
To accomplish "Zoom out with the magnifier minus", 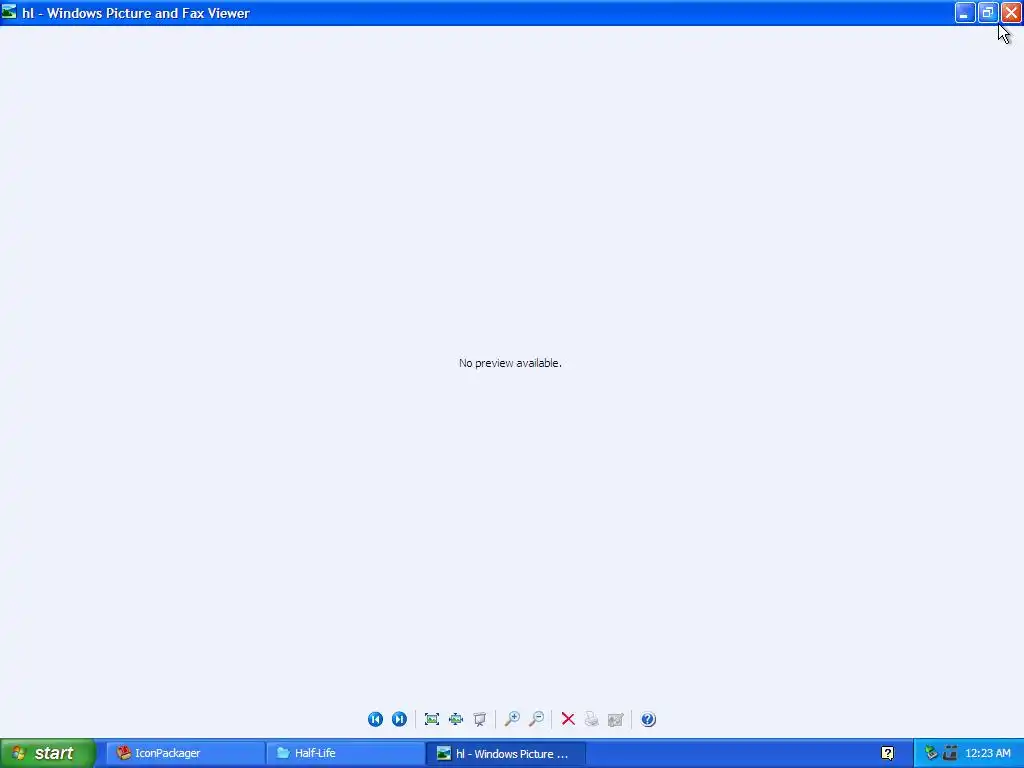I will 536,719.
